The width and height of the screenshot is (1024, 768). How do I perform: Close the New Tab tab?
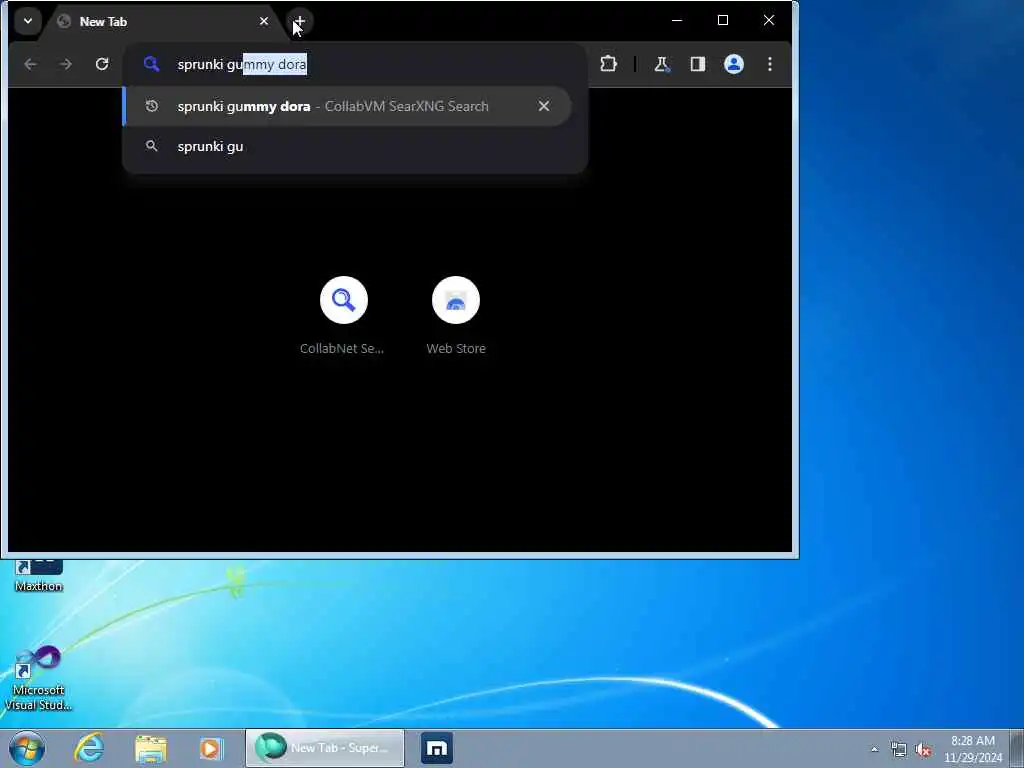[x=264, y=22]
